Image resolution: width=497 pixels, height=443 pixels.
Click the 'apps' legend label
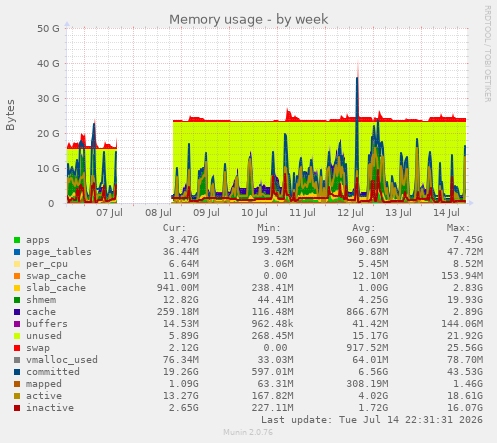point(38,240)
